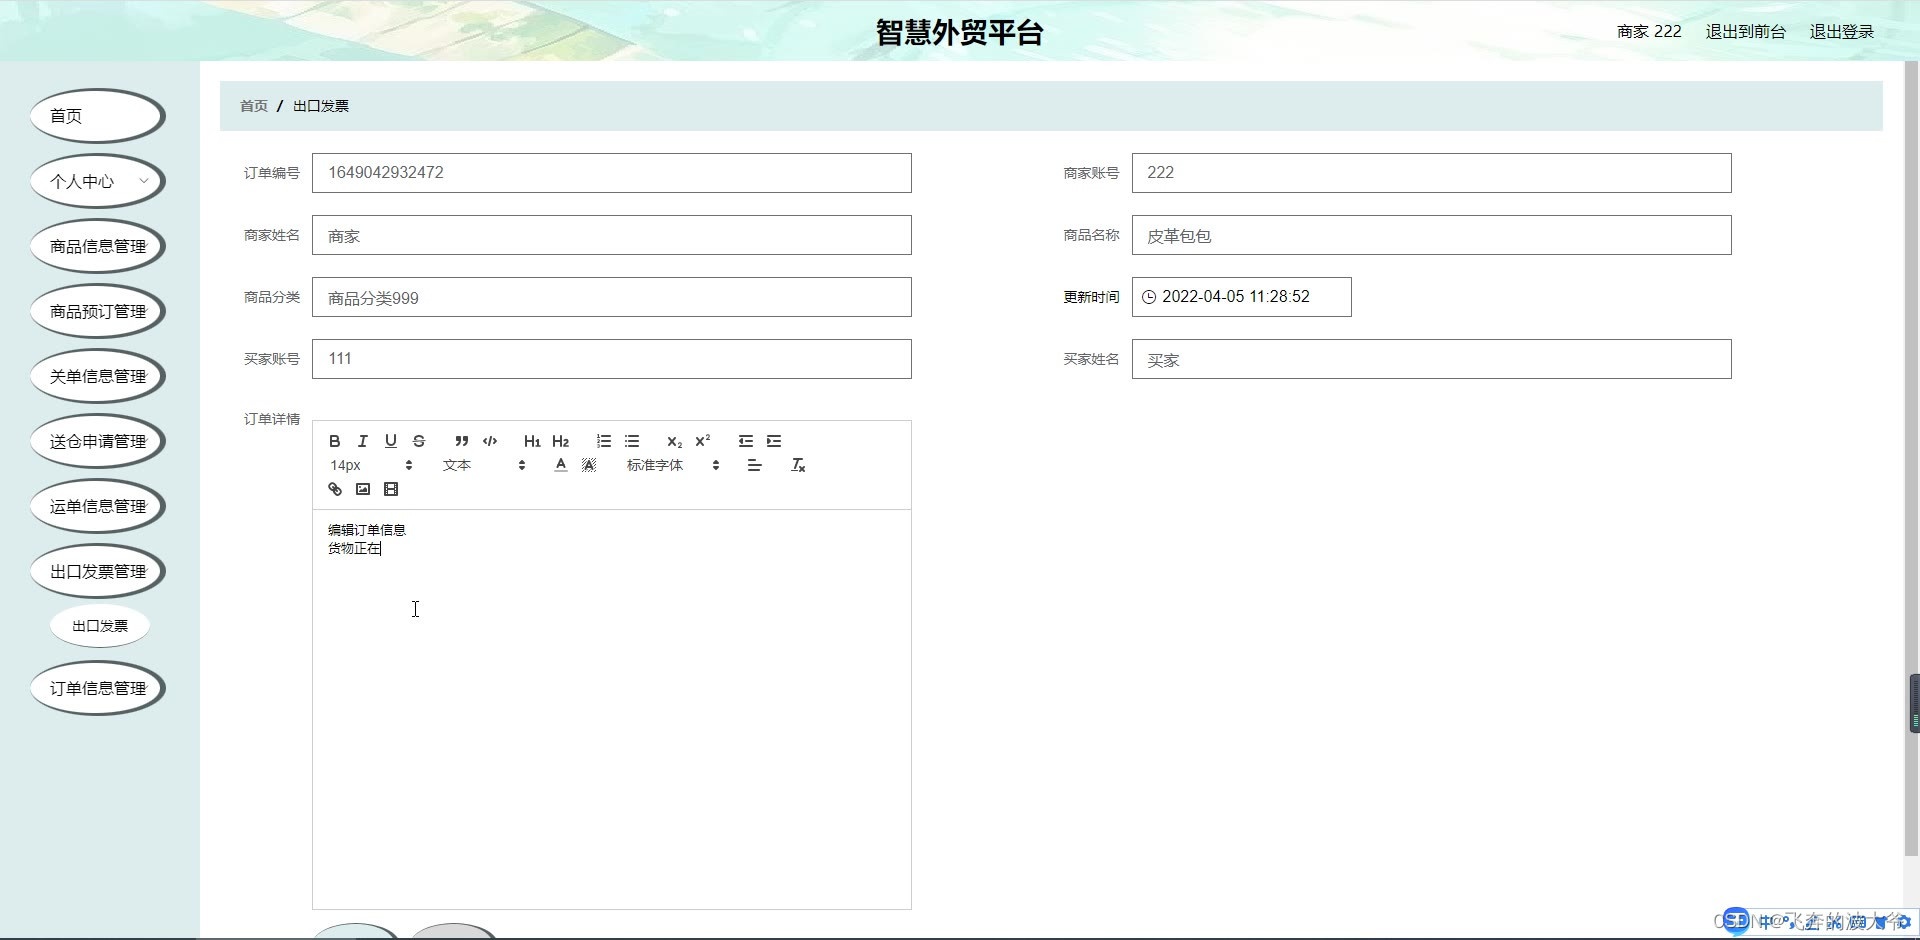Decrease indent of the paragraph

coord(746,441)
